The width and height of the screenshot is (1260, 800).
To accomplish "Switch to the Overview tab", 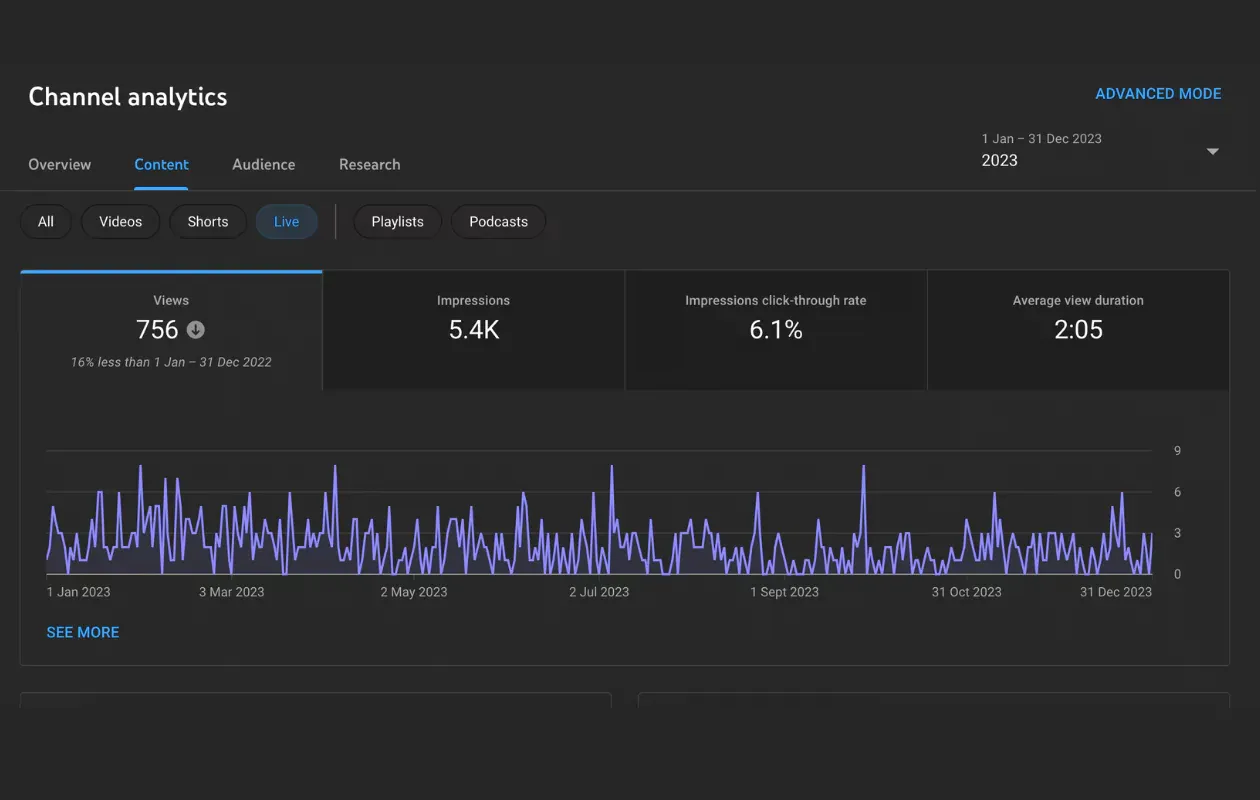I will (x=60, y=164).
